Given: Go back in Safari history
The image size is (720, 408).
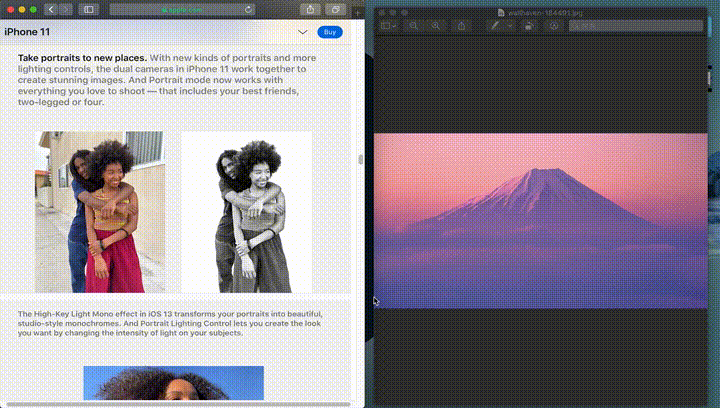Looking at the screenshot, I should point(51,9).
